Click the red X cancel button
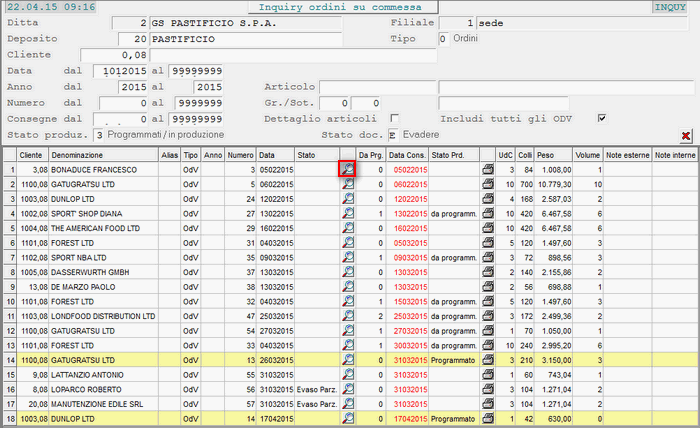Viewport: 700px width, 428px height. (686, 136)
